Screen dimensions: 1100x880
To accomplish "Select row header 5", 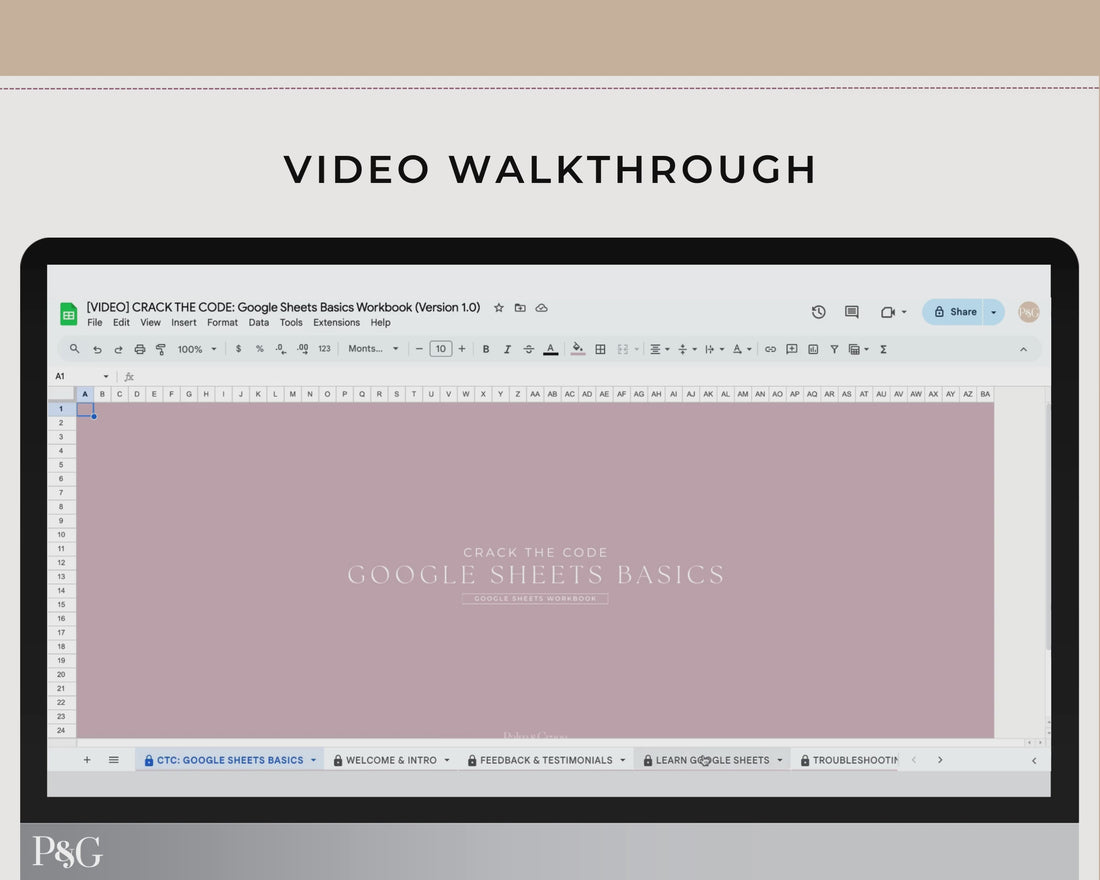I will (x=61, y=465).
